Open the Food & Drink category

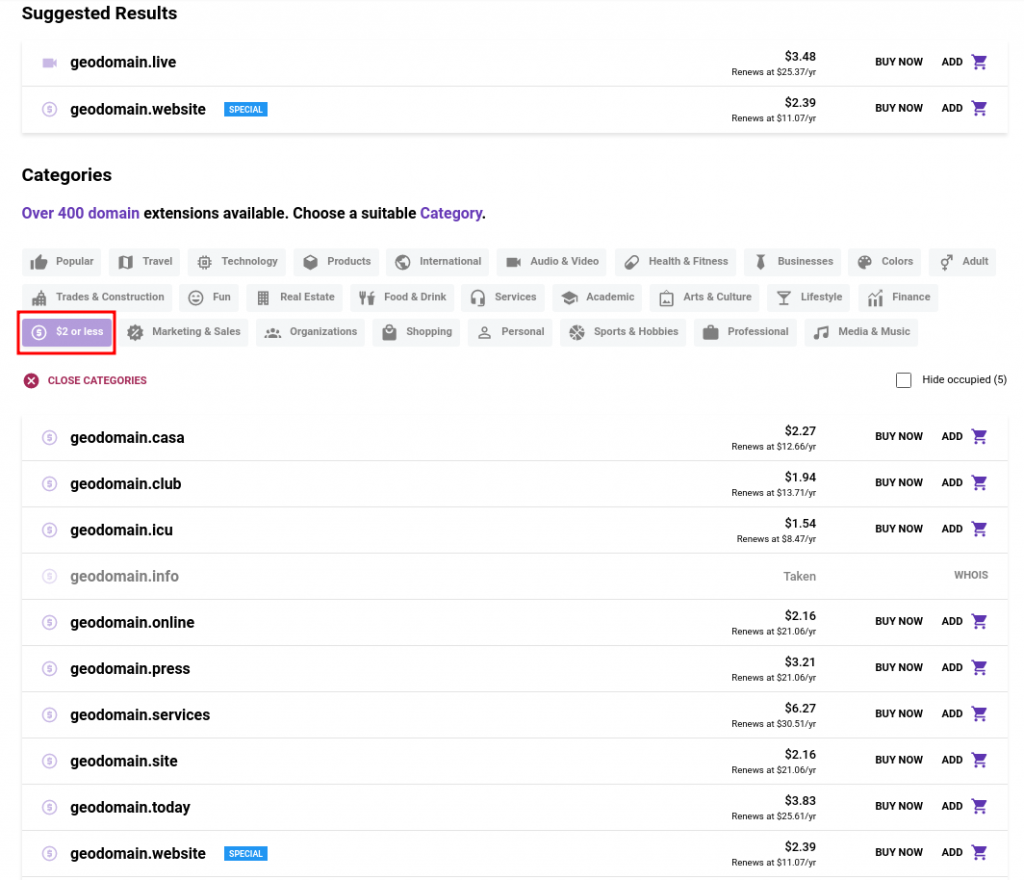[x=402, y=297]
